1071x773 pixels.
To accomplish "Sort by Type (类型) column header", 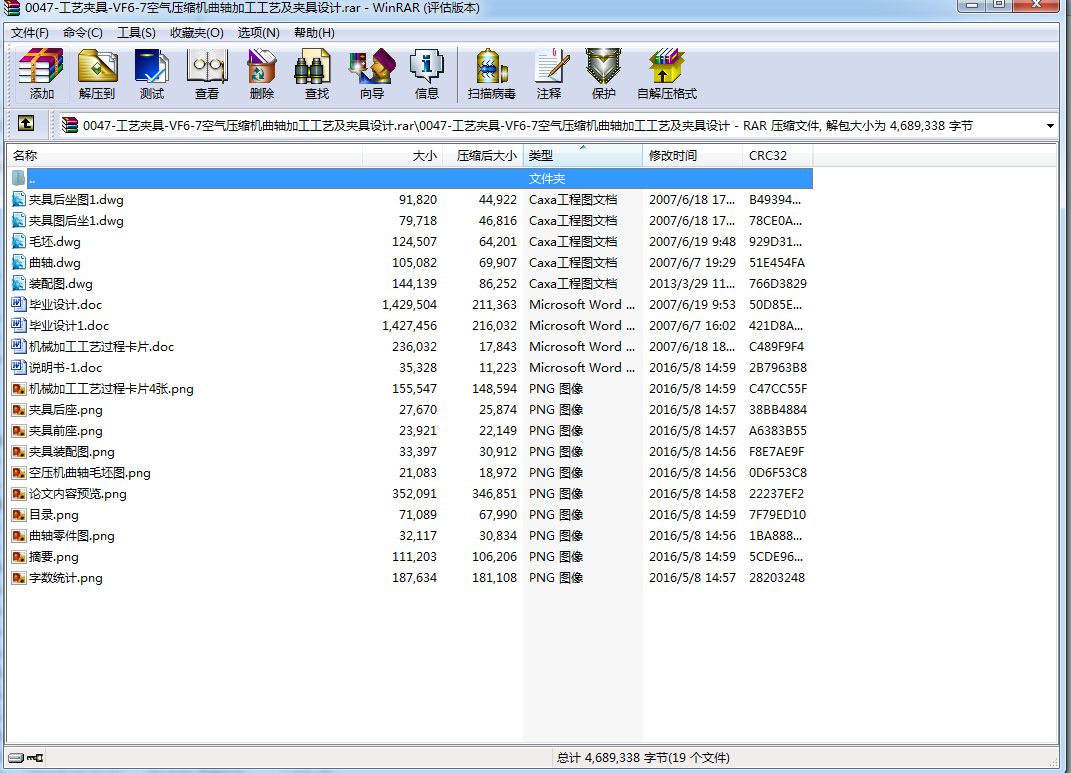I will tap(583, 156).
